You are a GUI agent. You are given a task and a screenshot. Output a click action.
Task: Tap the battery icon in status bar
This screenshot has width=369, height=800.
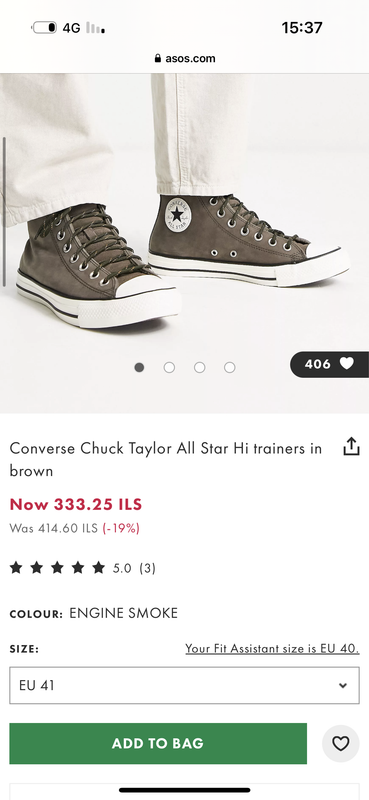point(44,28)
